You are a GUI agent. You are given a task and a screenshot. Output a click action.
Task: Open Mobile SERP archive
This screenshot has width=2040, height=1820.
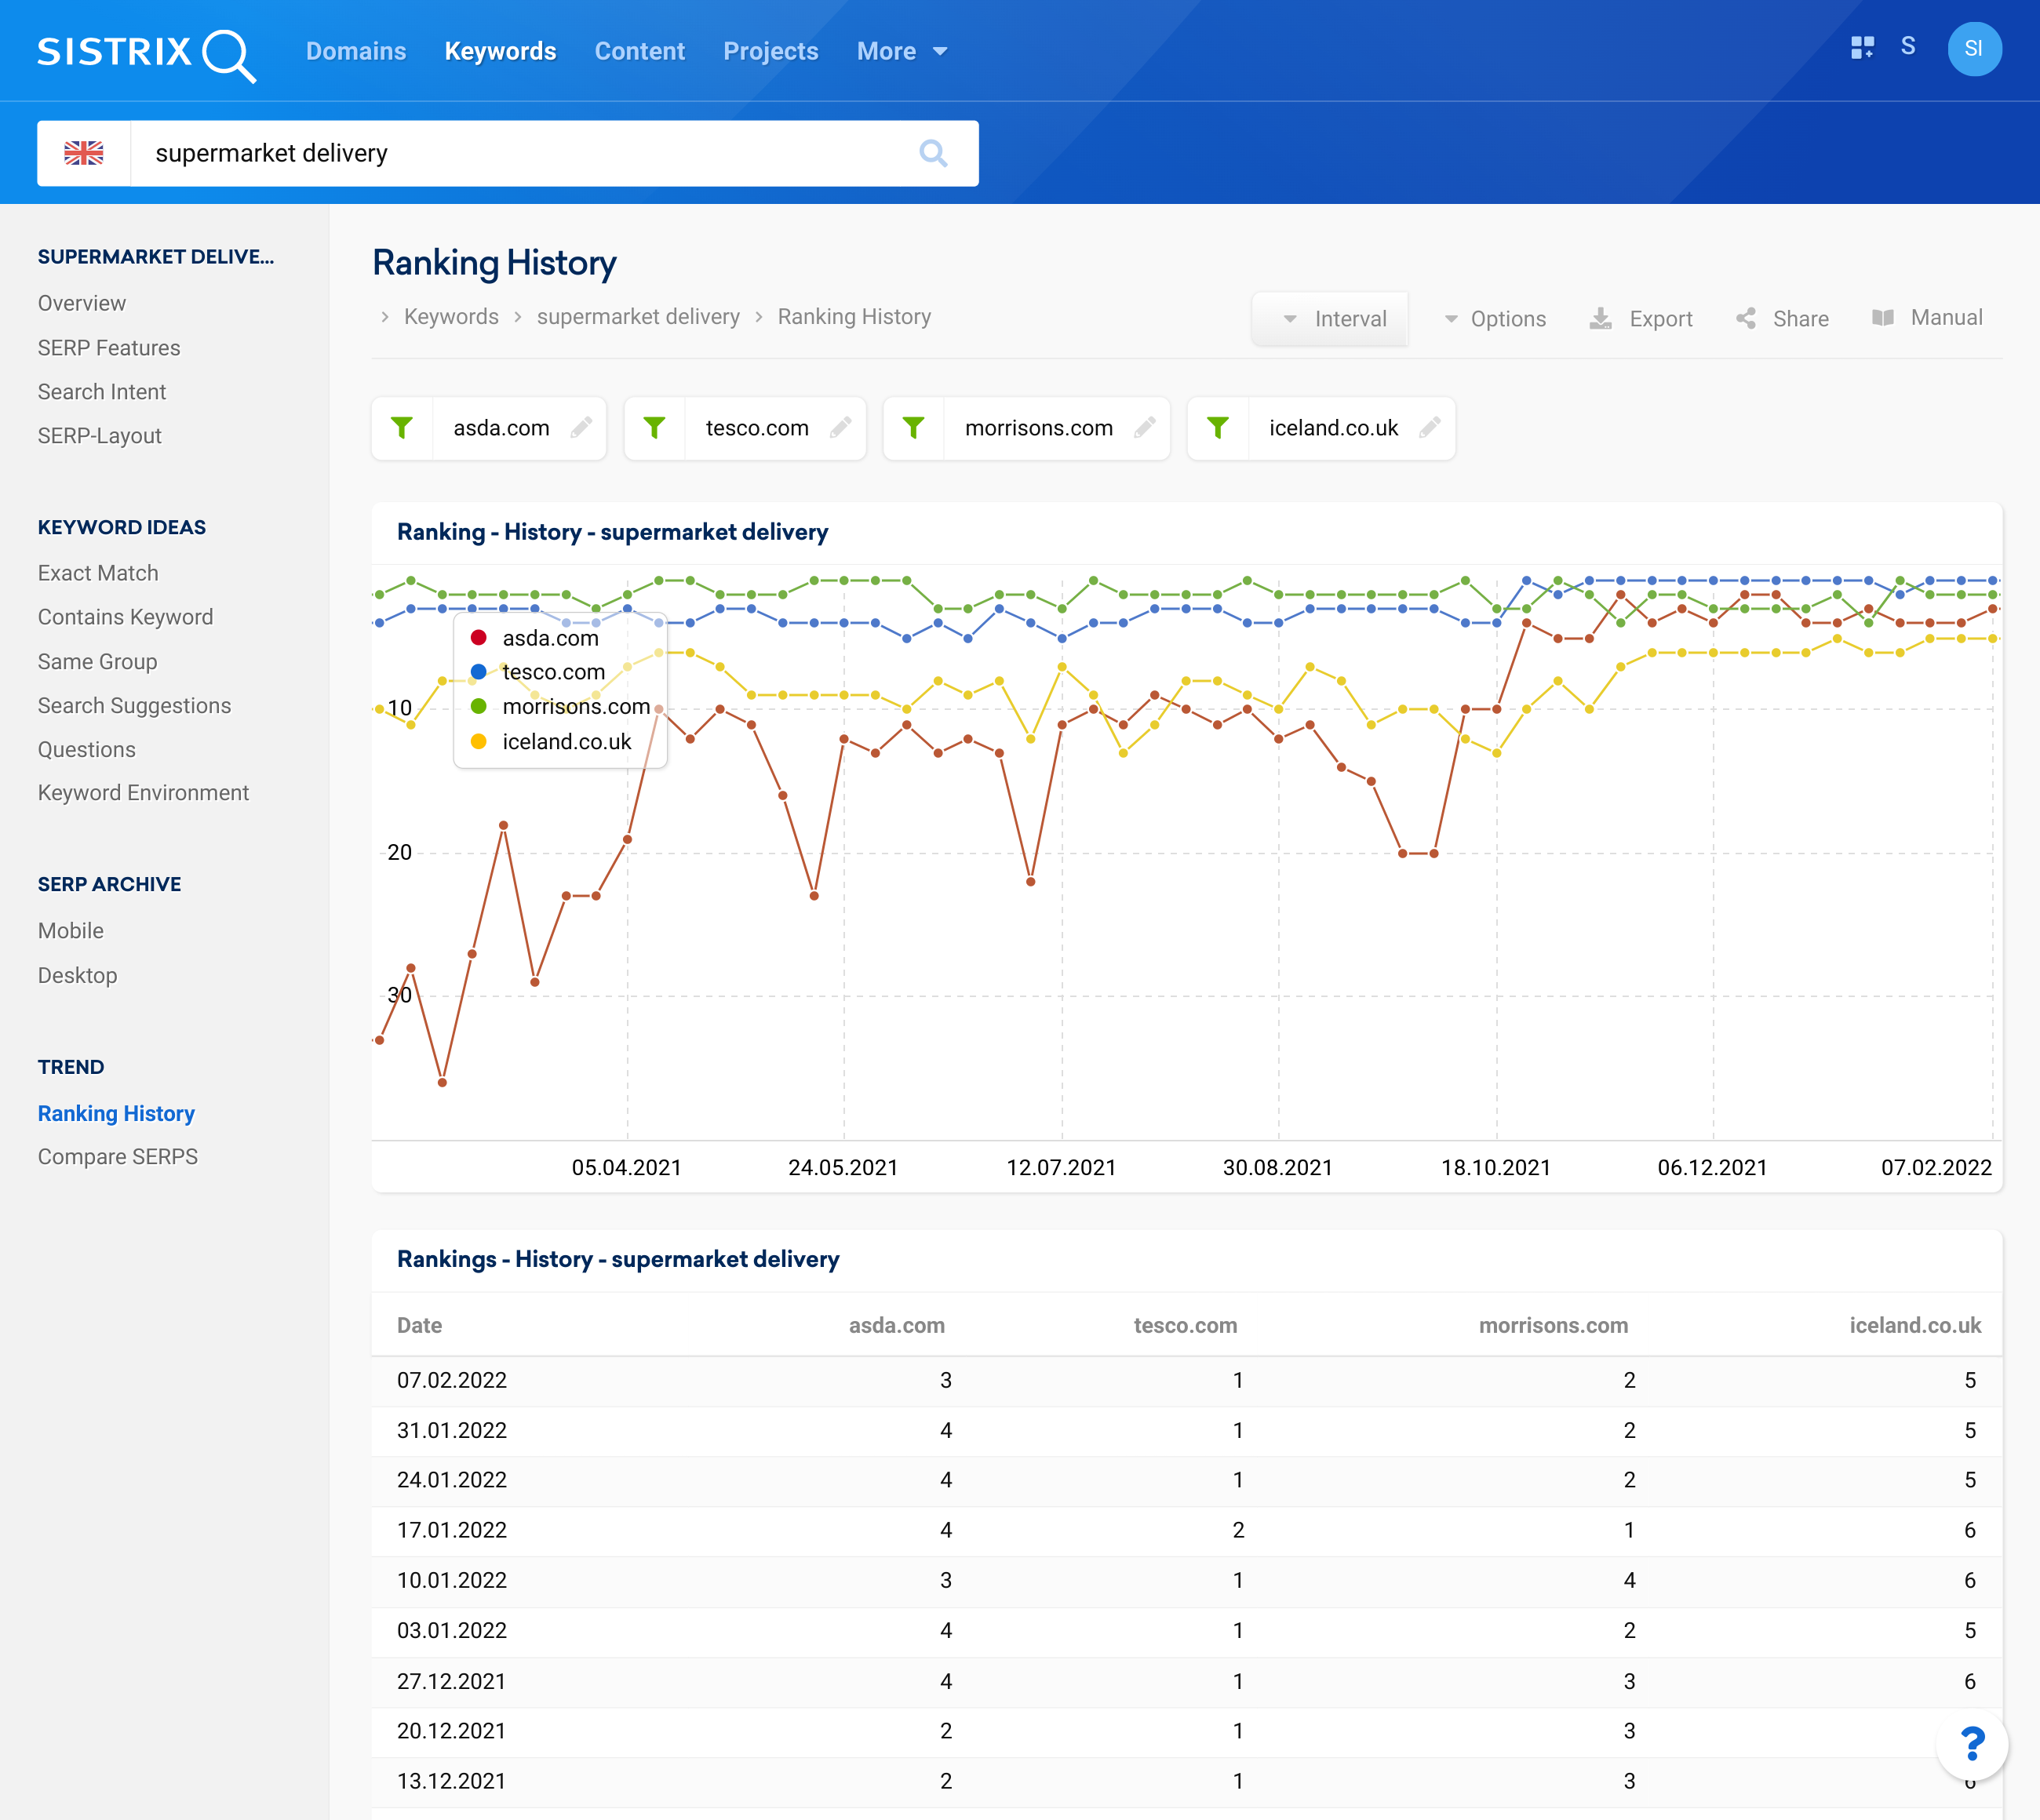click(71, 931)
